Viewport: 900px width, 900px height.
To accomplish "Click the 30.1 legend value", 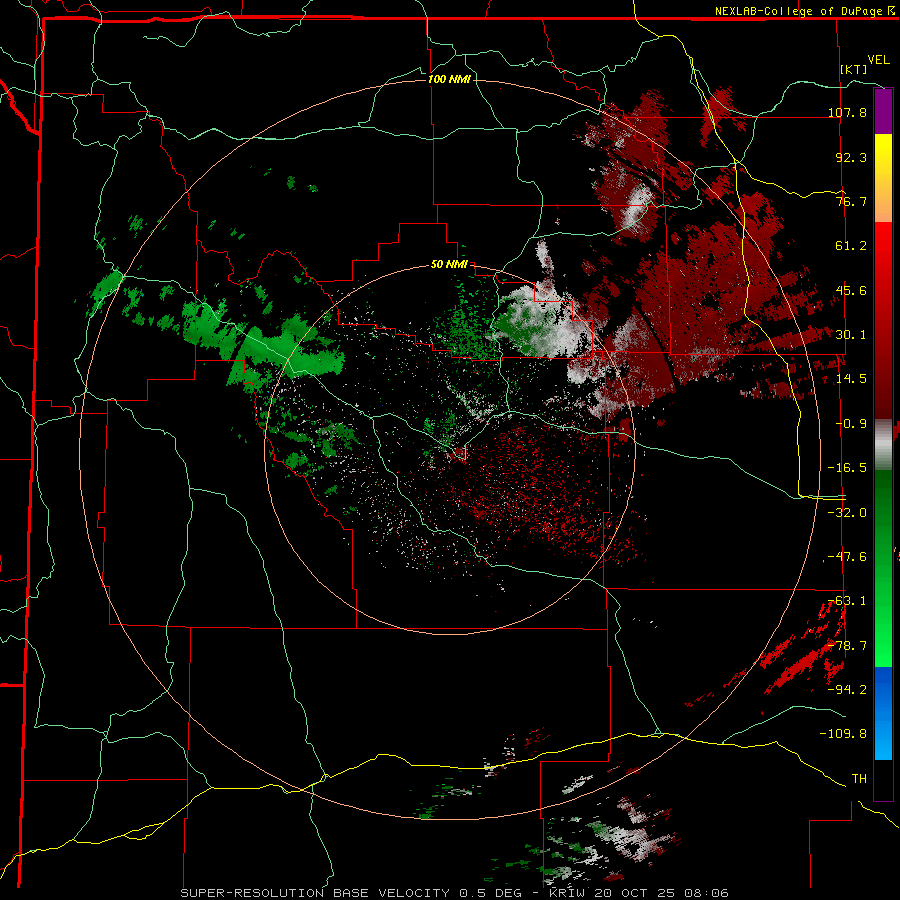I will [x=851, y=335].
